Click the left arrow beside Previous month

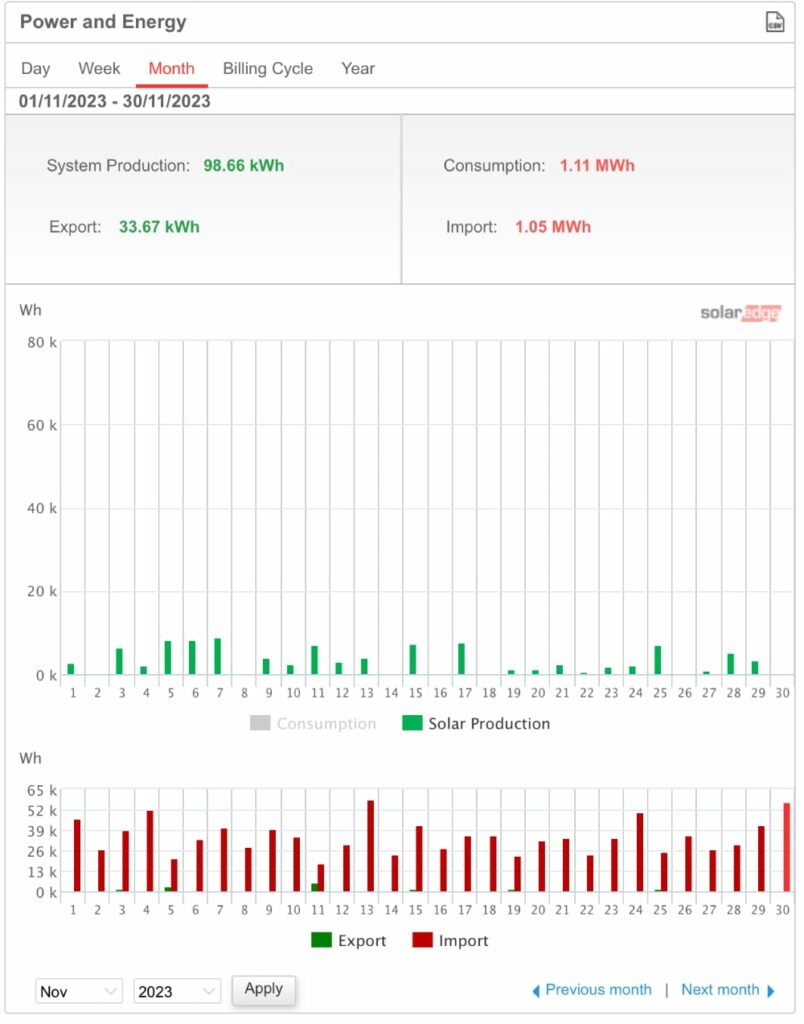point(536,990)
